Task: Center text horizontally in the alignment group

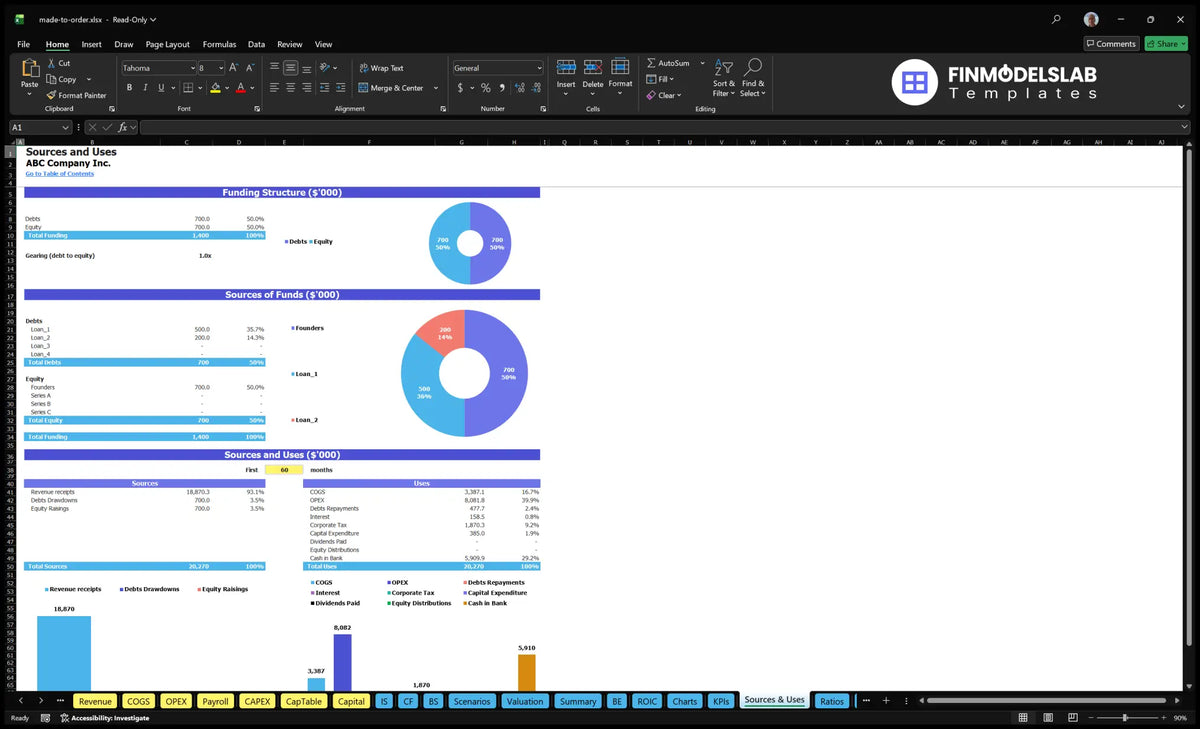Action: coord(290,88)
